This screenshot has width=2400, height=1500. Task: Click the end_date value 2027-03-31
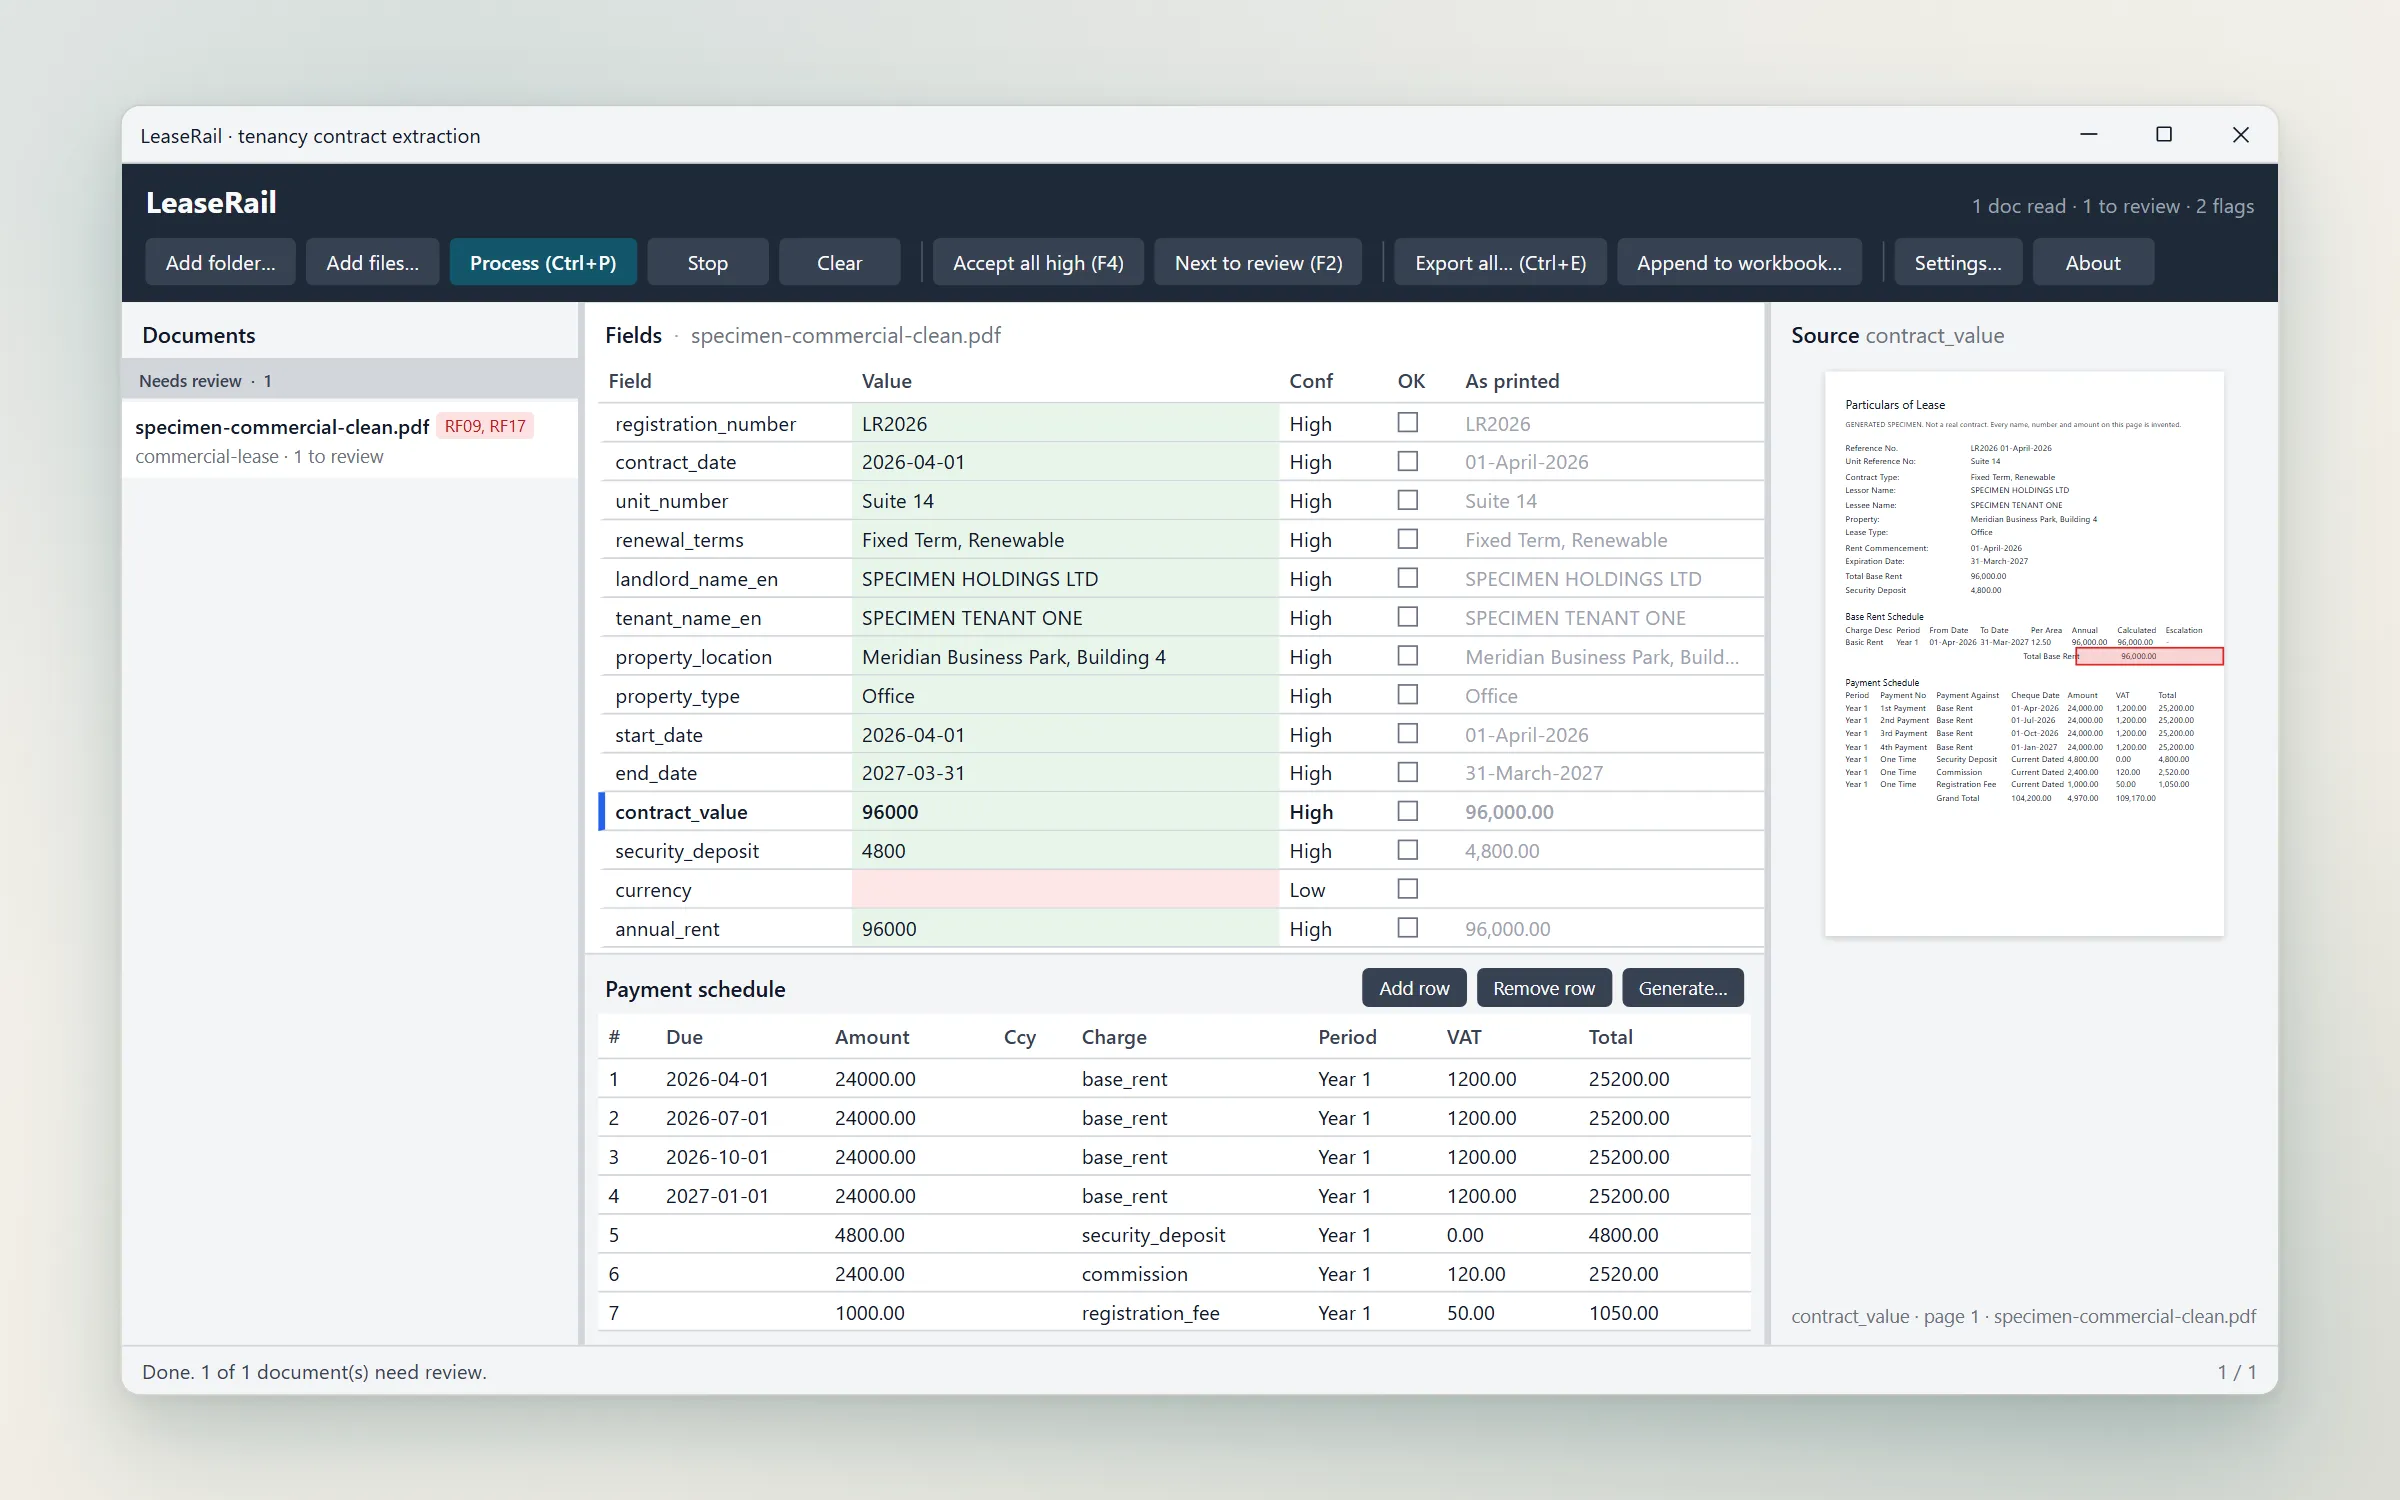1065,773
